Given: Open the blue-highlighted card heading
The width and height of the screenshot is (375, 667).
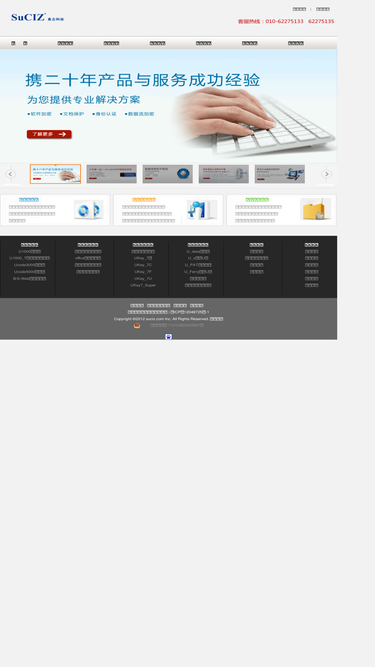Looking at the screenshot, I should click(x=29, y=200).
